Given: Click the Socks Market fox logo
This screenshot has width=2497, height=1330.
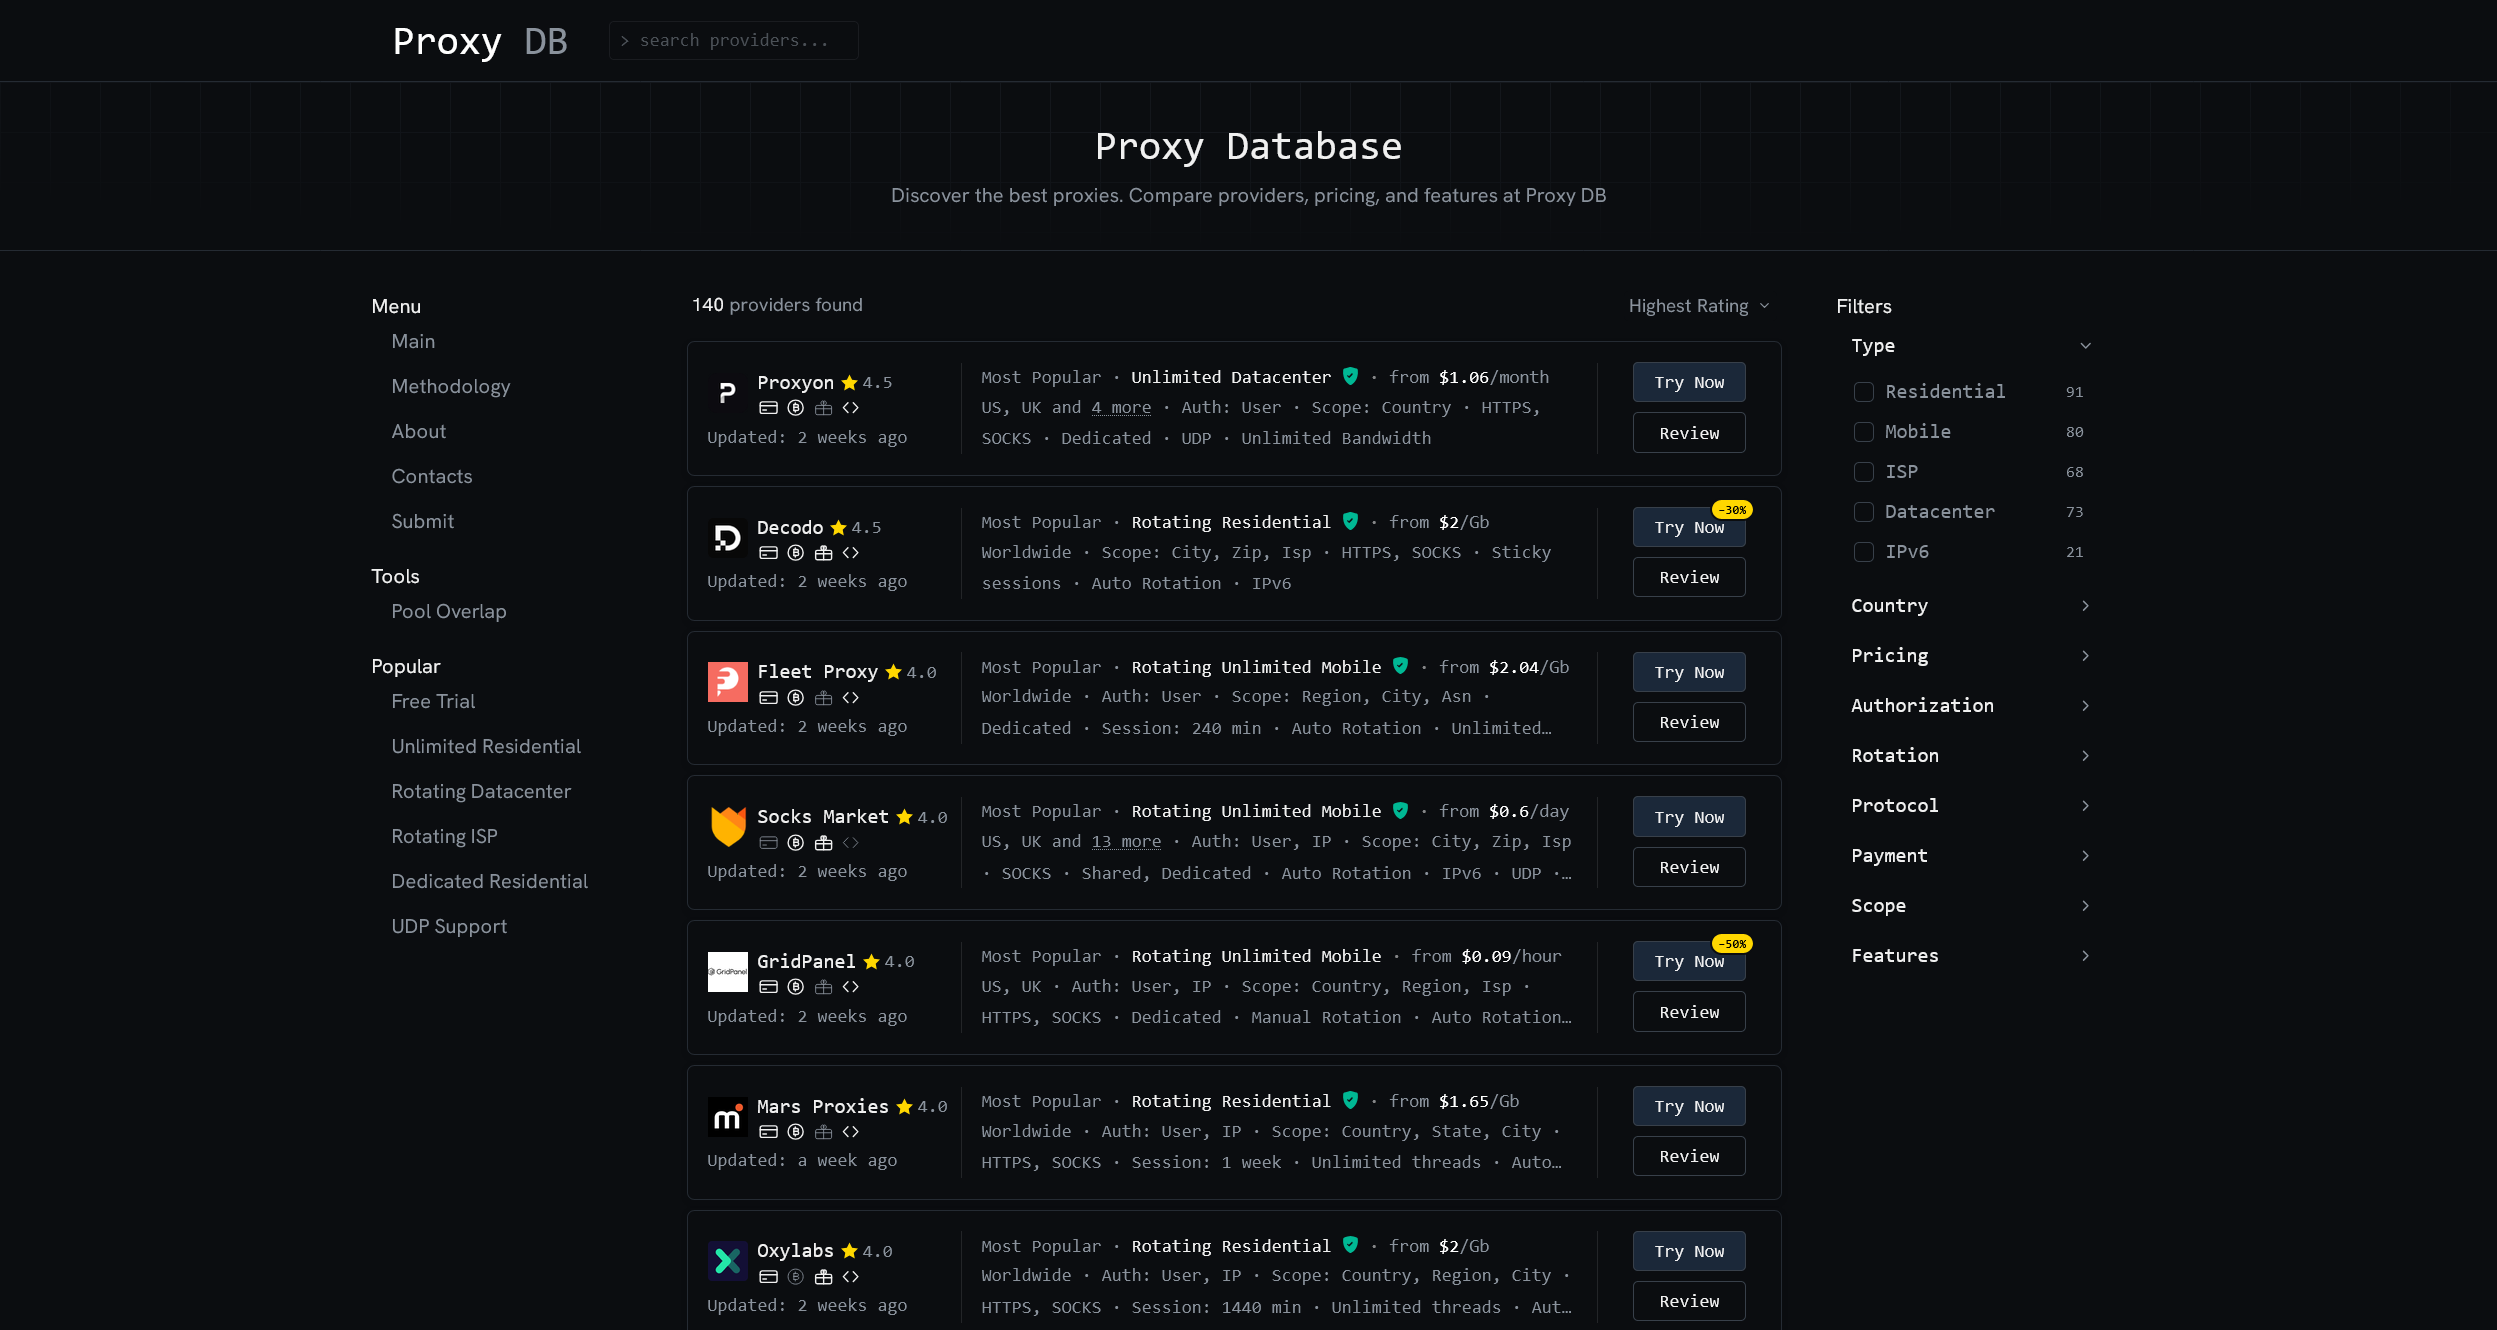Looking at the screenshot, I should [727, 827].
